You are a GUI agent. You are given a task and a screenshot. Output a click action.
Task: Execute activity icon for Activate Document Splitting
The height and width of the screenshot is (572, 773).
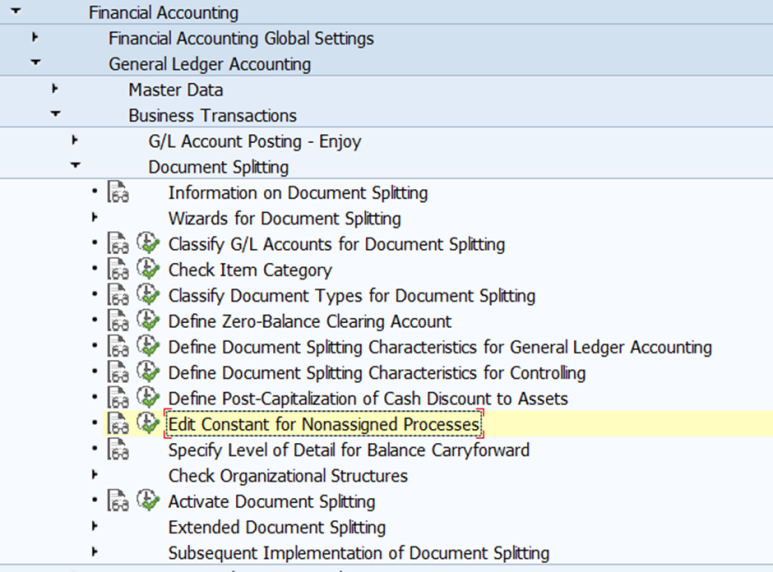[148, 500]
